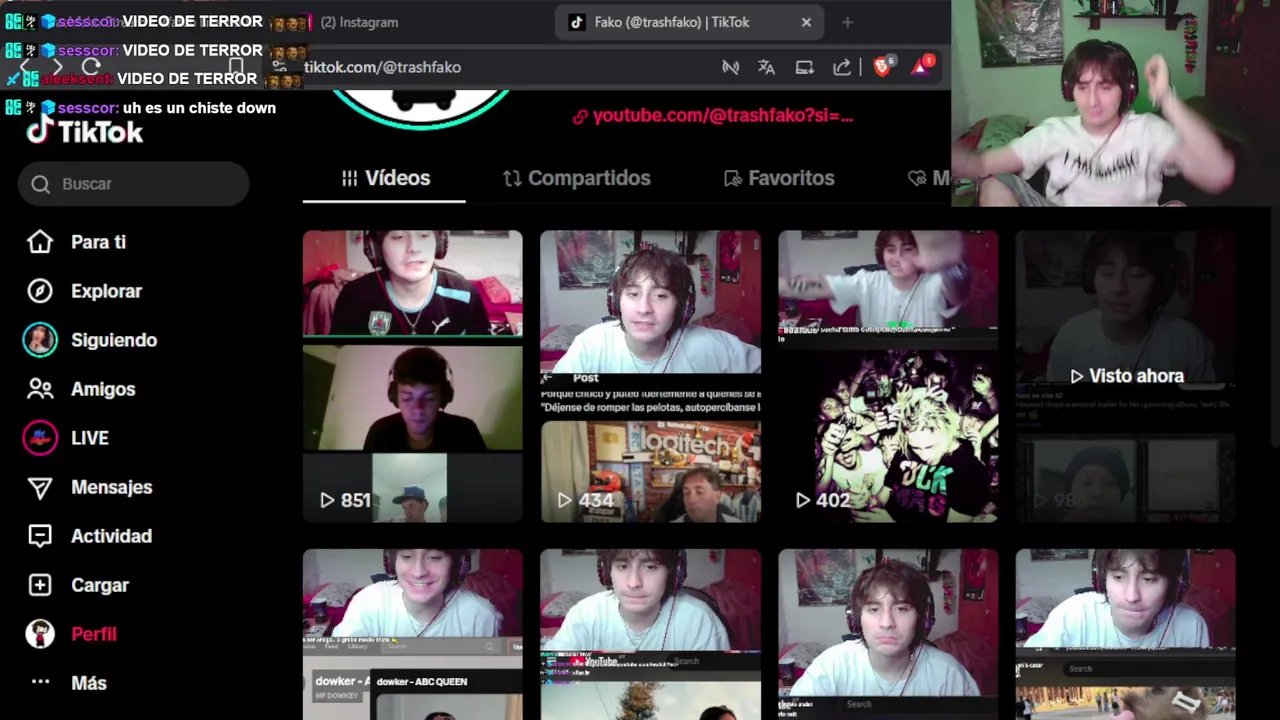
Task: Click the Buscar search field
Action: (134, 184)
